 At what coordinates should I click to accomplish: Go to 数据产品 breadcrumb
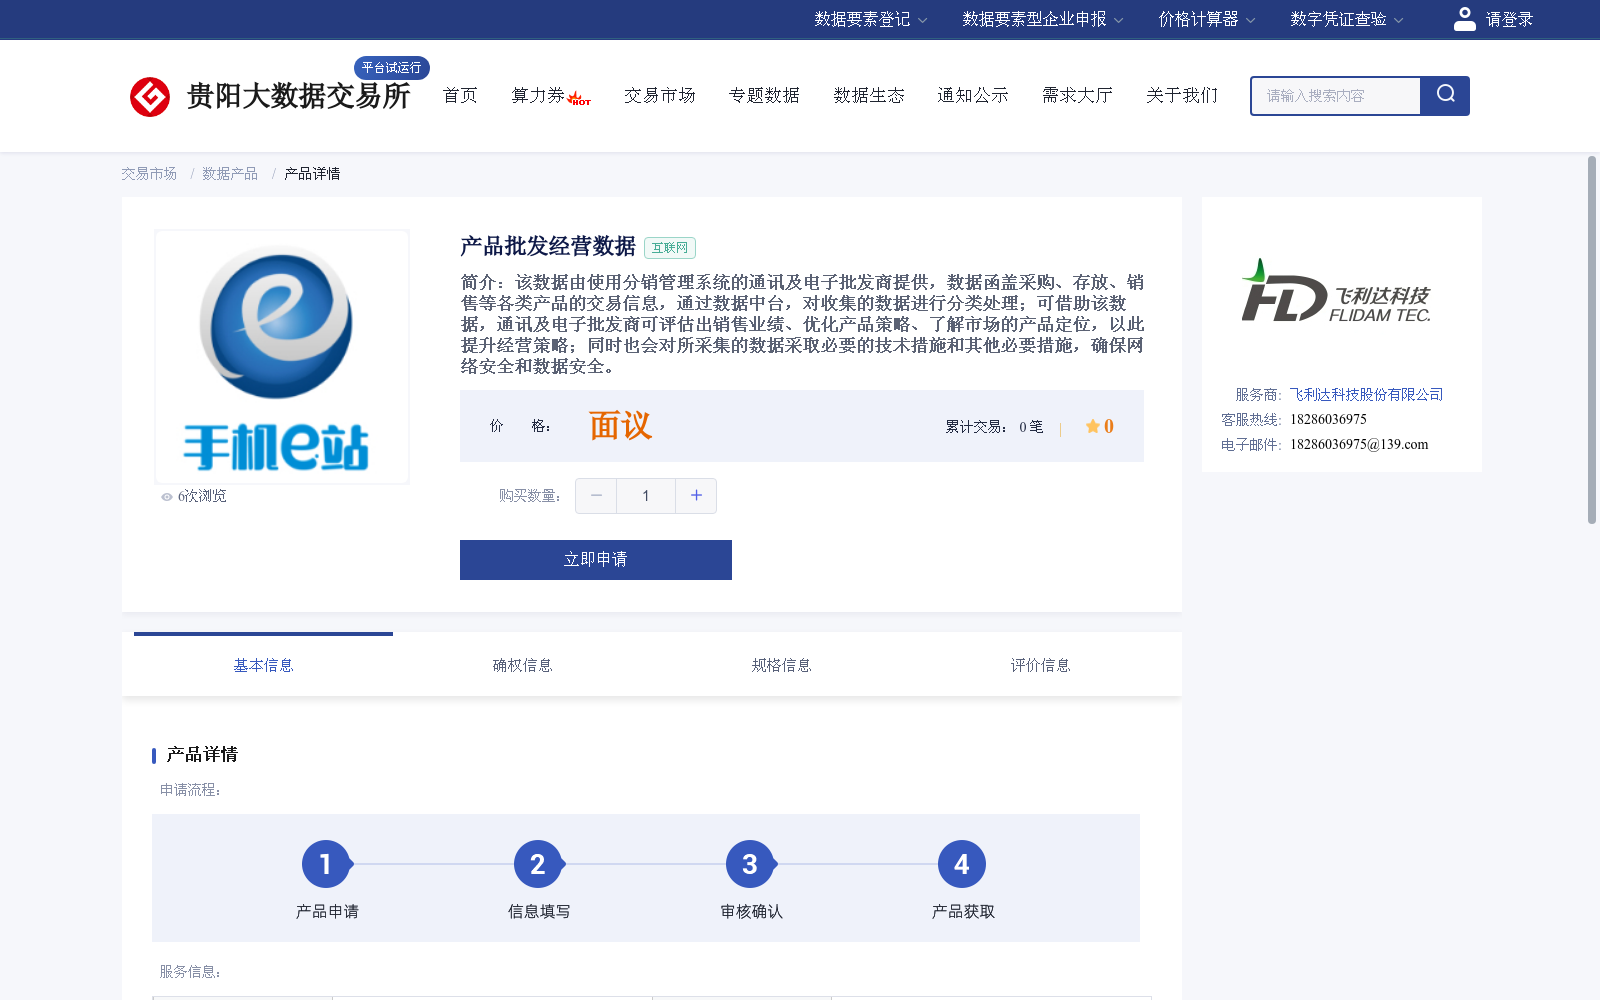[230, 174]
